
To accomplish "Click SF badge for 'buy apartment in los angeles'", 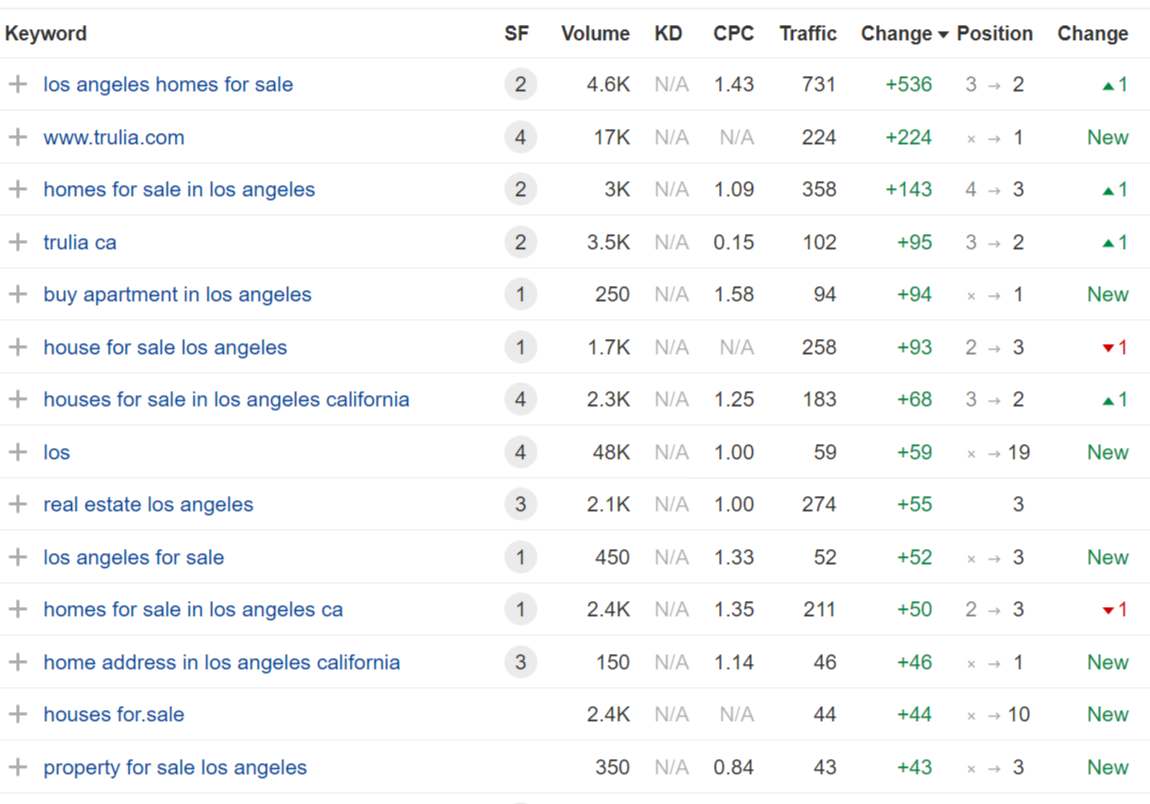I will (520, 295).
